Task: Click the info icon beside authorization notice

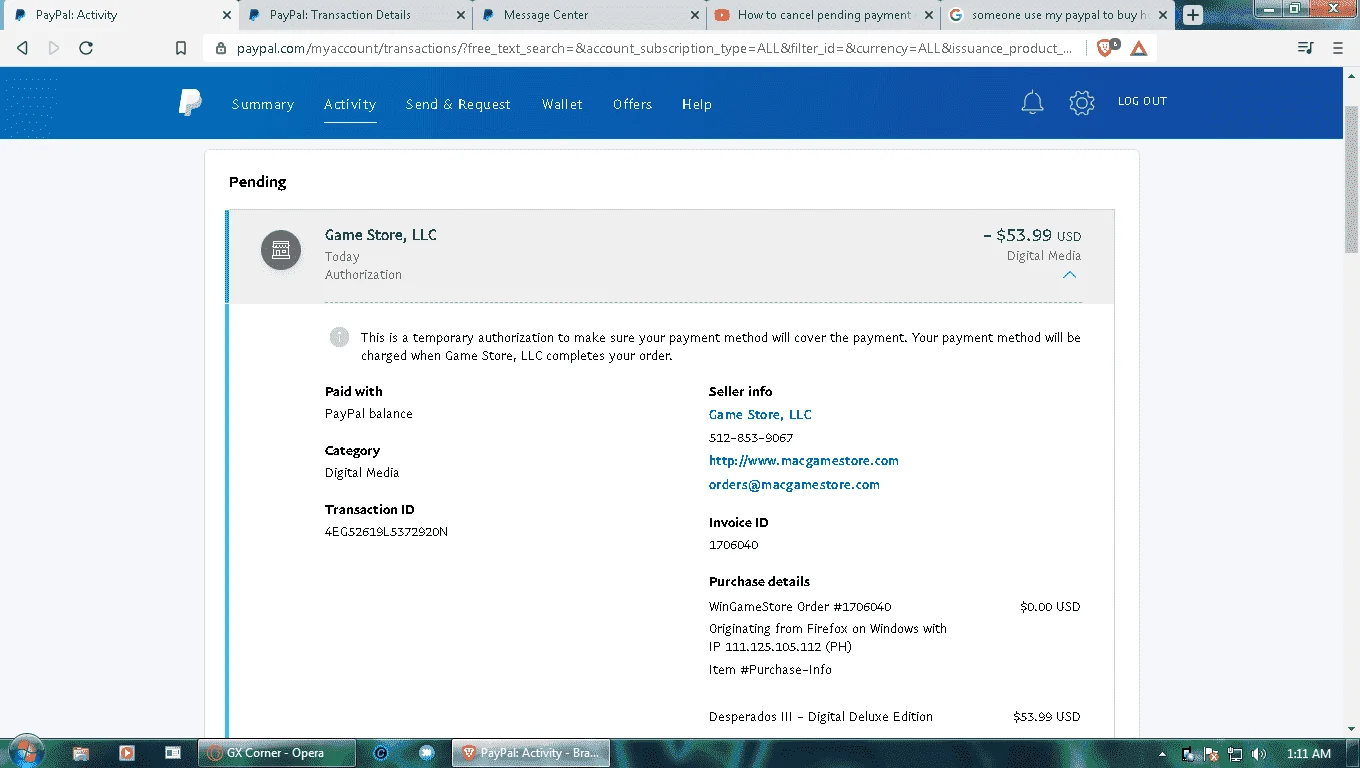Action: coord(339,337)
